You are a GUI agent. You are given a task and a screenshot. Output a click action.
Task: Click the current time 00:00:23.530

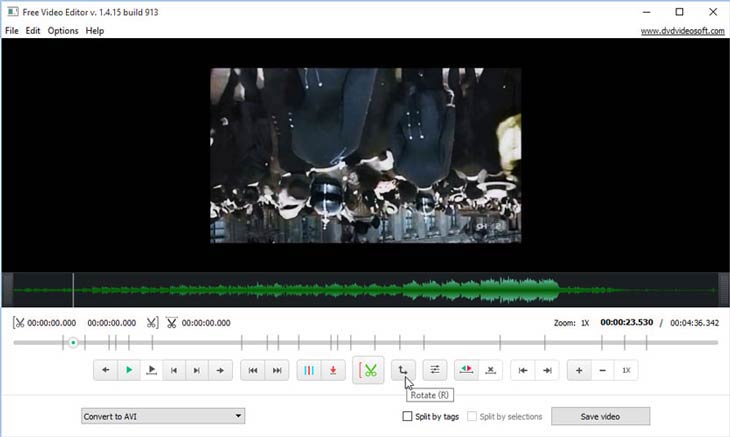click(x=627, y=323)
